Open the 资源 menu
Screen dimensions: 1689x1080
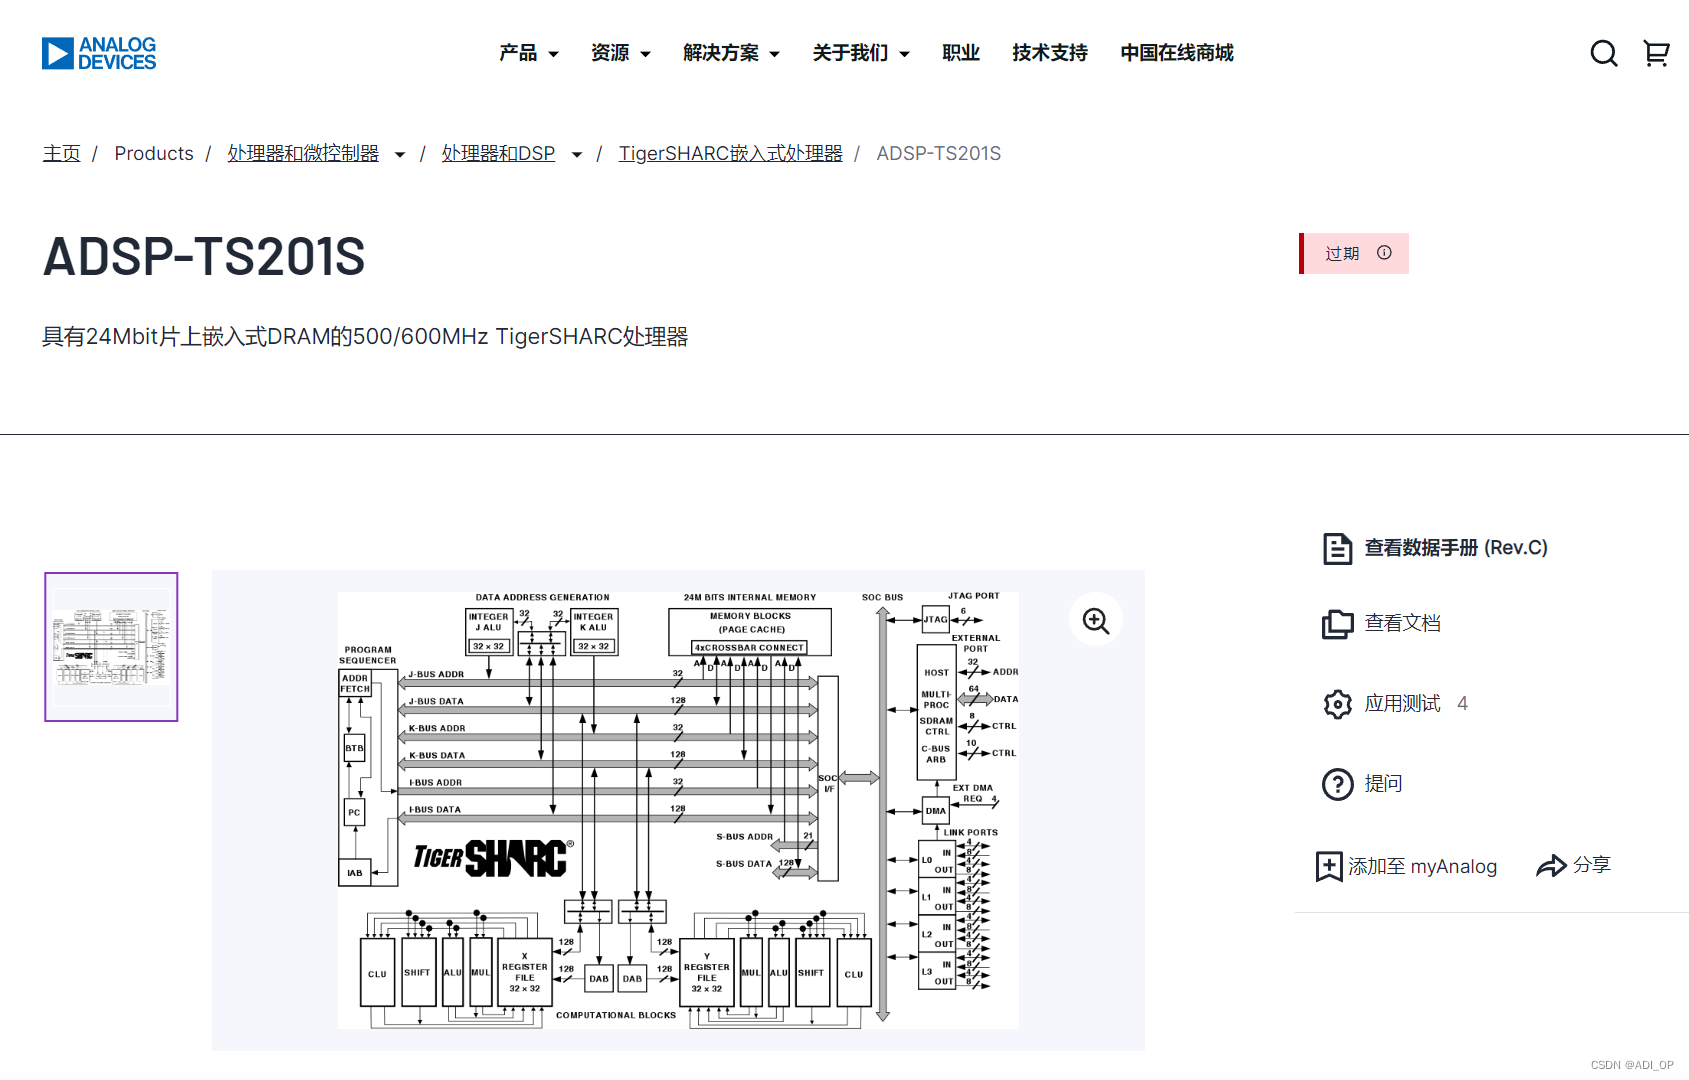pos(620,53)
